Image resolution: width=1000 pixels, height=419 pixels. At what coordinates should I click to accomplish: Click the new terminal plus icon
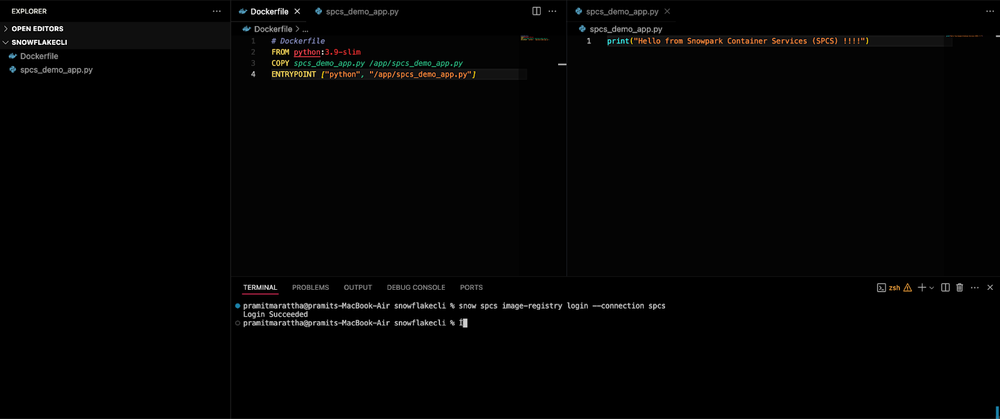click(x=922, y=287)
